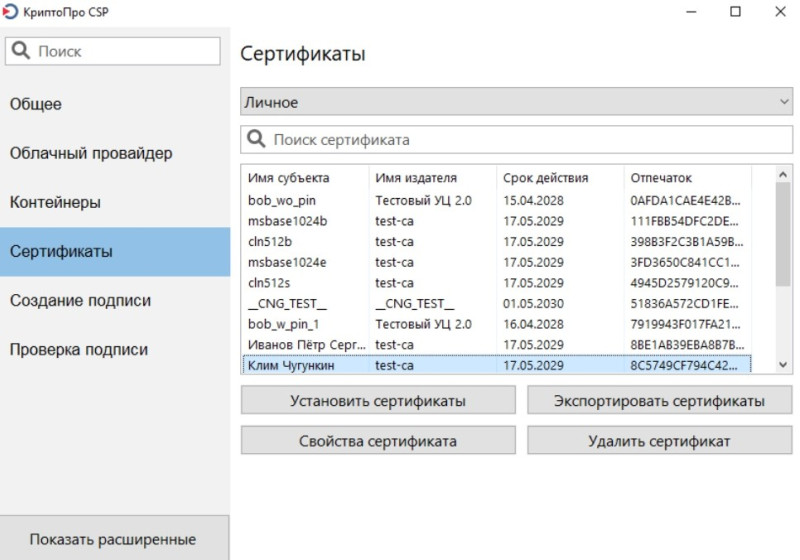
Task: Click the КриптоПро CSP app logo icon
Action: tap(10, 11)
